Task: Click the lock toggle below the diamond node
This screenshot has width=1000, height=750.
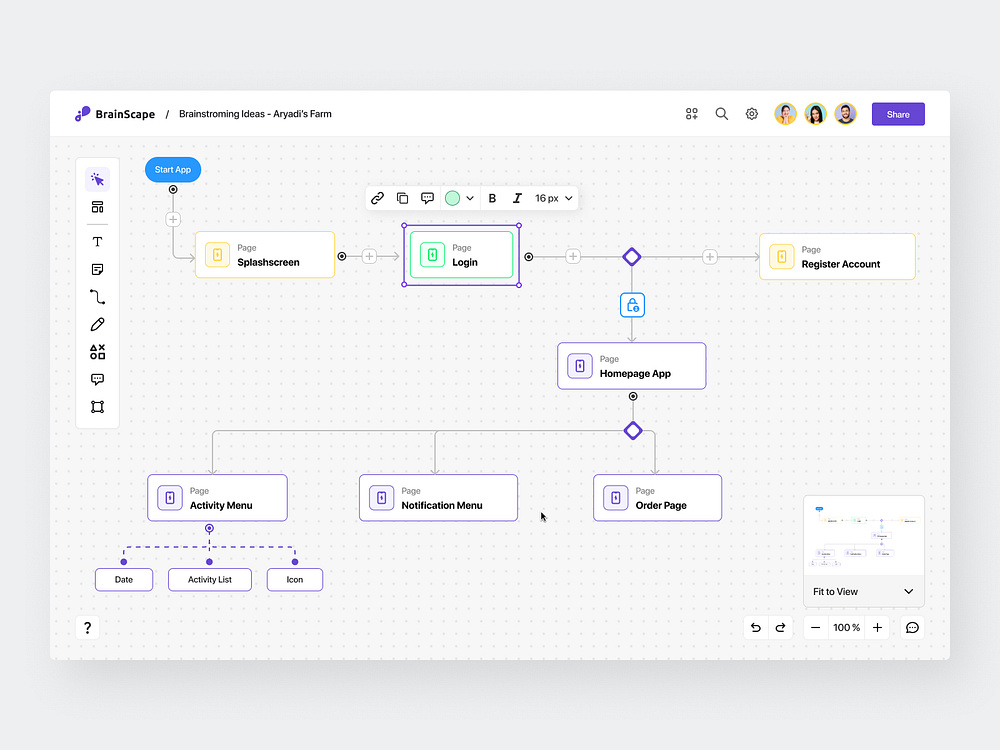Action: click(x=632, y=304)
